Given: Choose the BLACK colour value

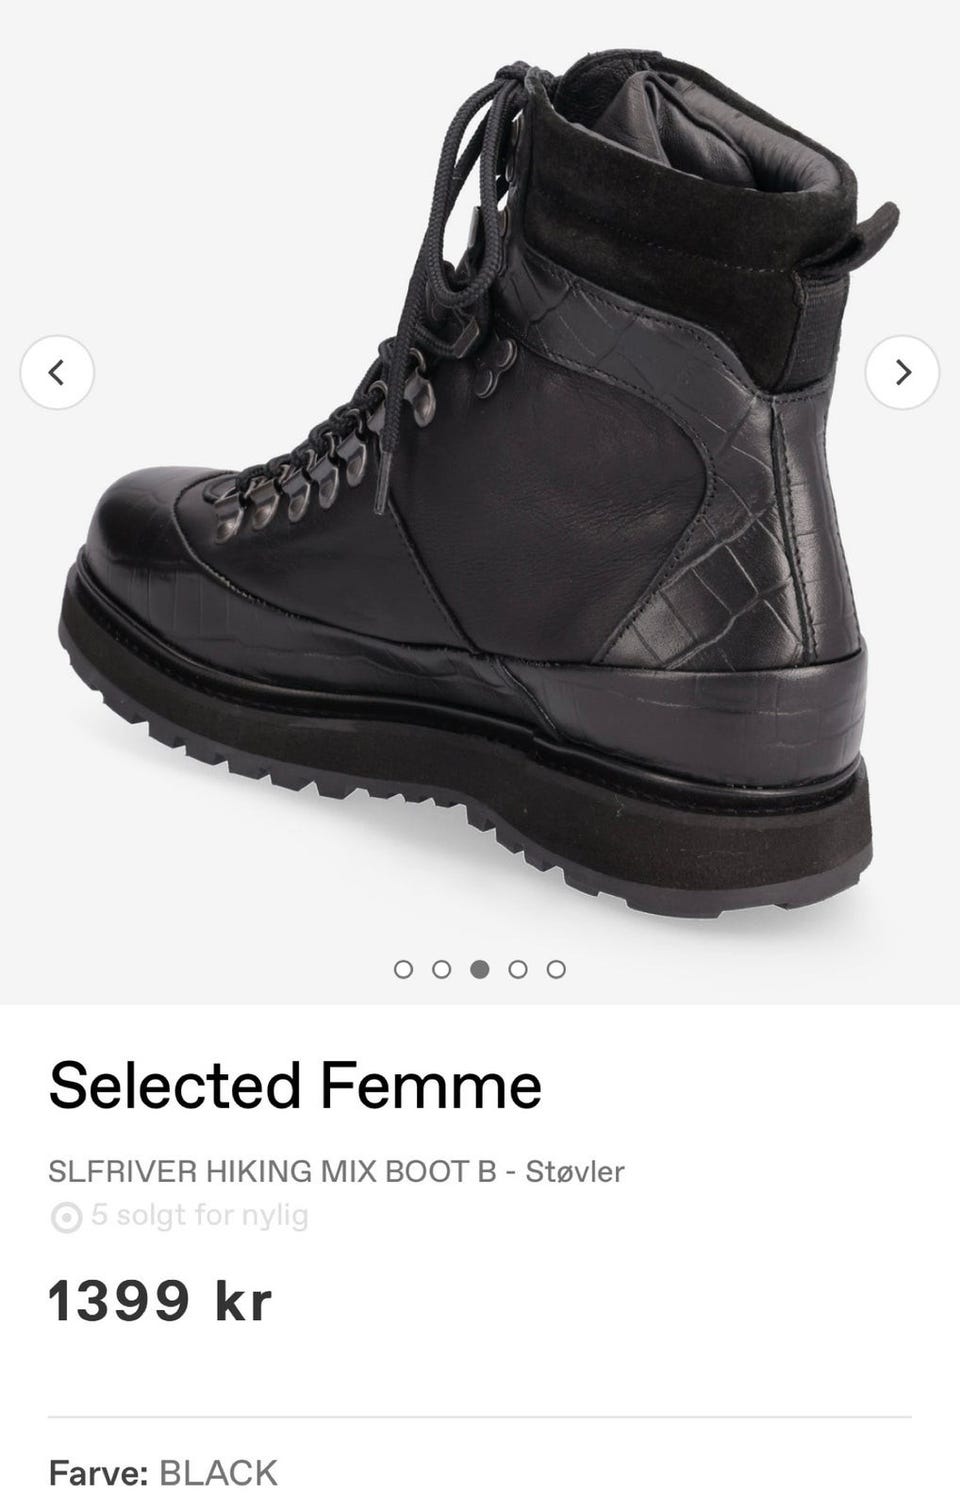Looking at the screenshot, I should [x=218, y=1473].
